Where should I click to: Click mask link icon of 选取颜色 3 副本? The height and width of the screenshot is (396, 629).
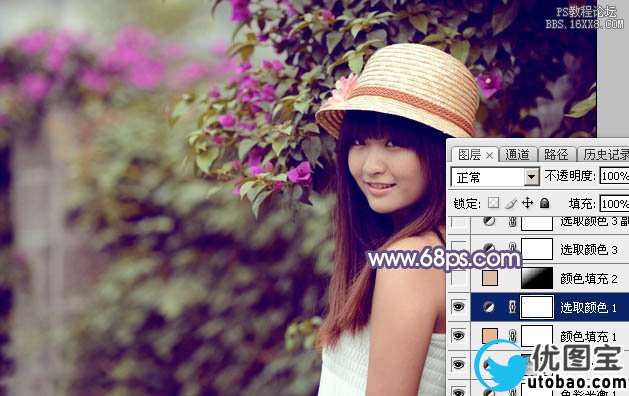coord(512,221)
